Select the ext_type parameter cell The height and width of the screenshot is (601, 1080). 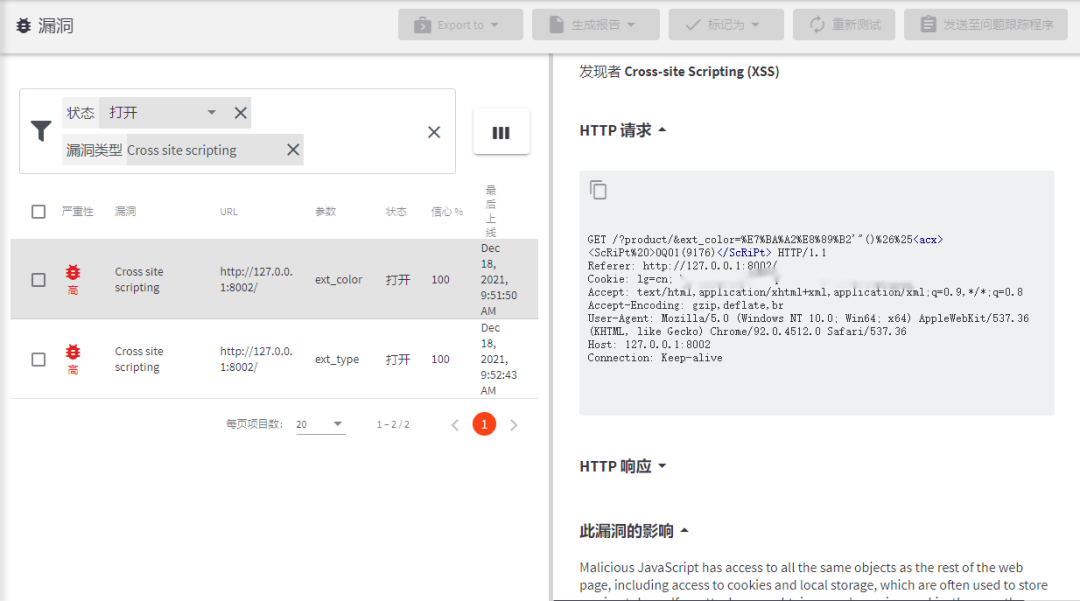[337, 359]
